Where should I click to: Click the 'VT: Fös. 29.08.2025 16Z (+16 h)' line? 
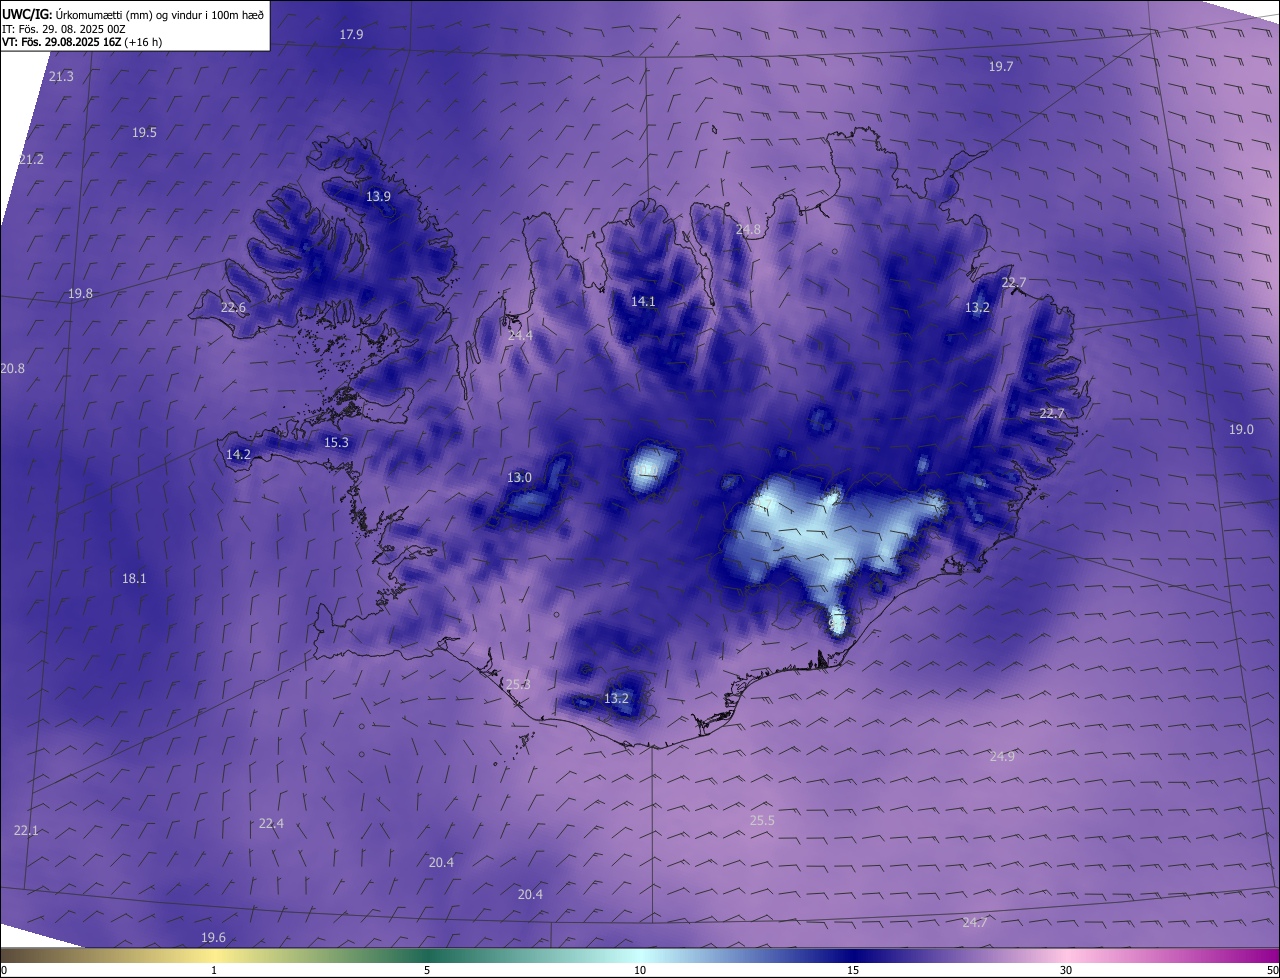82,42
